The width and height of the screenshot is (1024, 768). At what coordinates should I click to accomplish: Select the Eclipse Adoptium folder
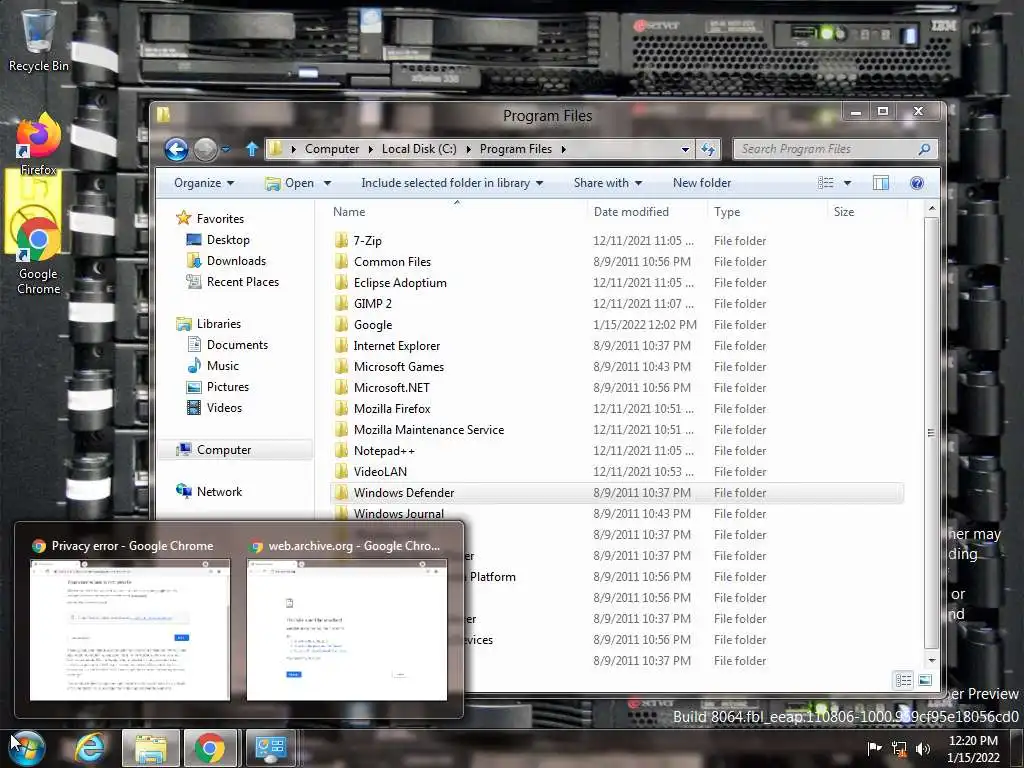coord(400,283)
